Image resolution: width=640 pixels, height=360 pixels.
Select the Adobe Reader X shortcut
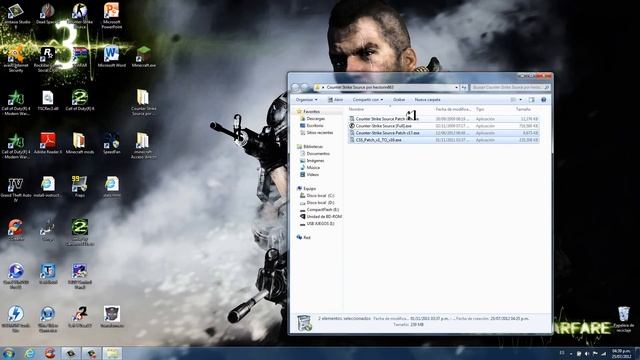tap(48, 144)
